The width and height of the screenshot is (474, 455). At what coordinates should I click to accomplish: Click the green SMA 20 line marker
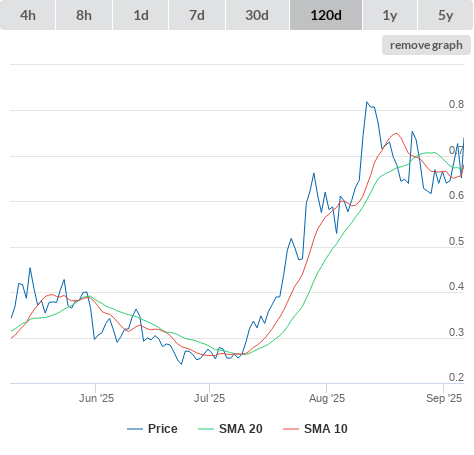pos(206,429)
